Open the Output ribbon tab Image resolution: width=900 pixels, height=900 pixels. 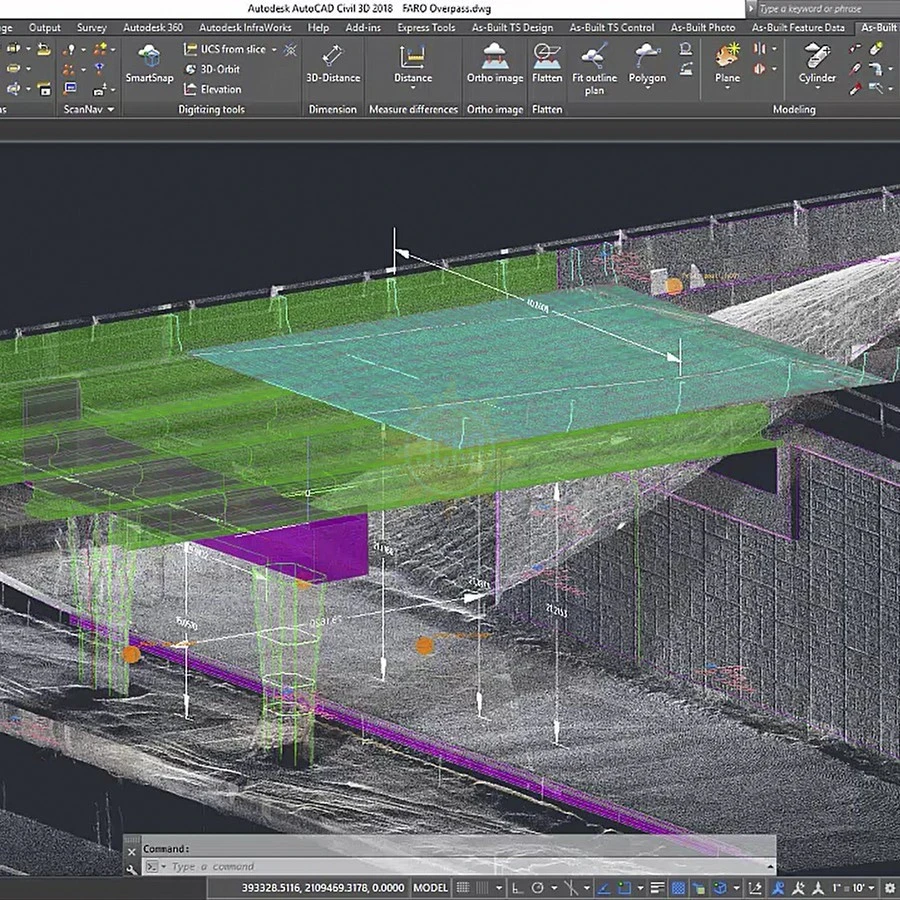[44, 28]
